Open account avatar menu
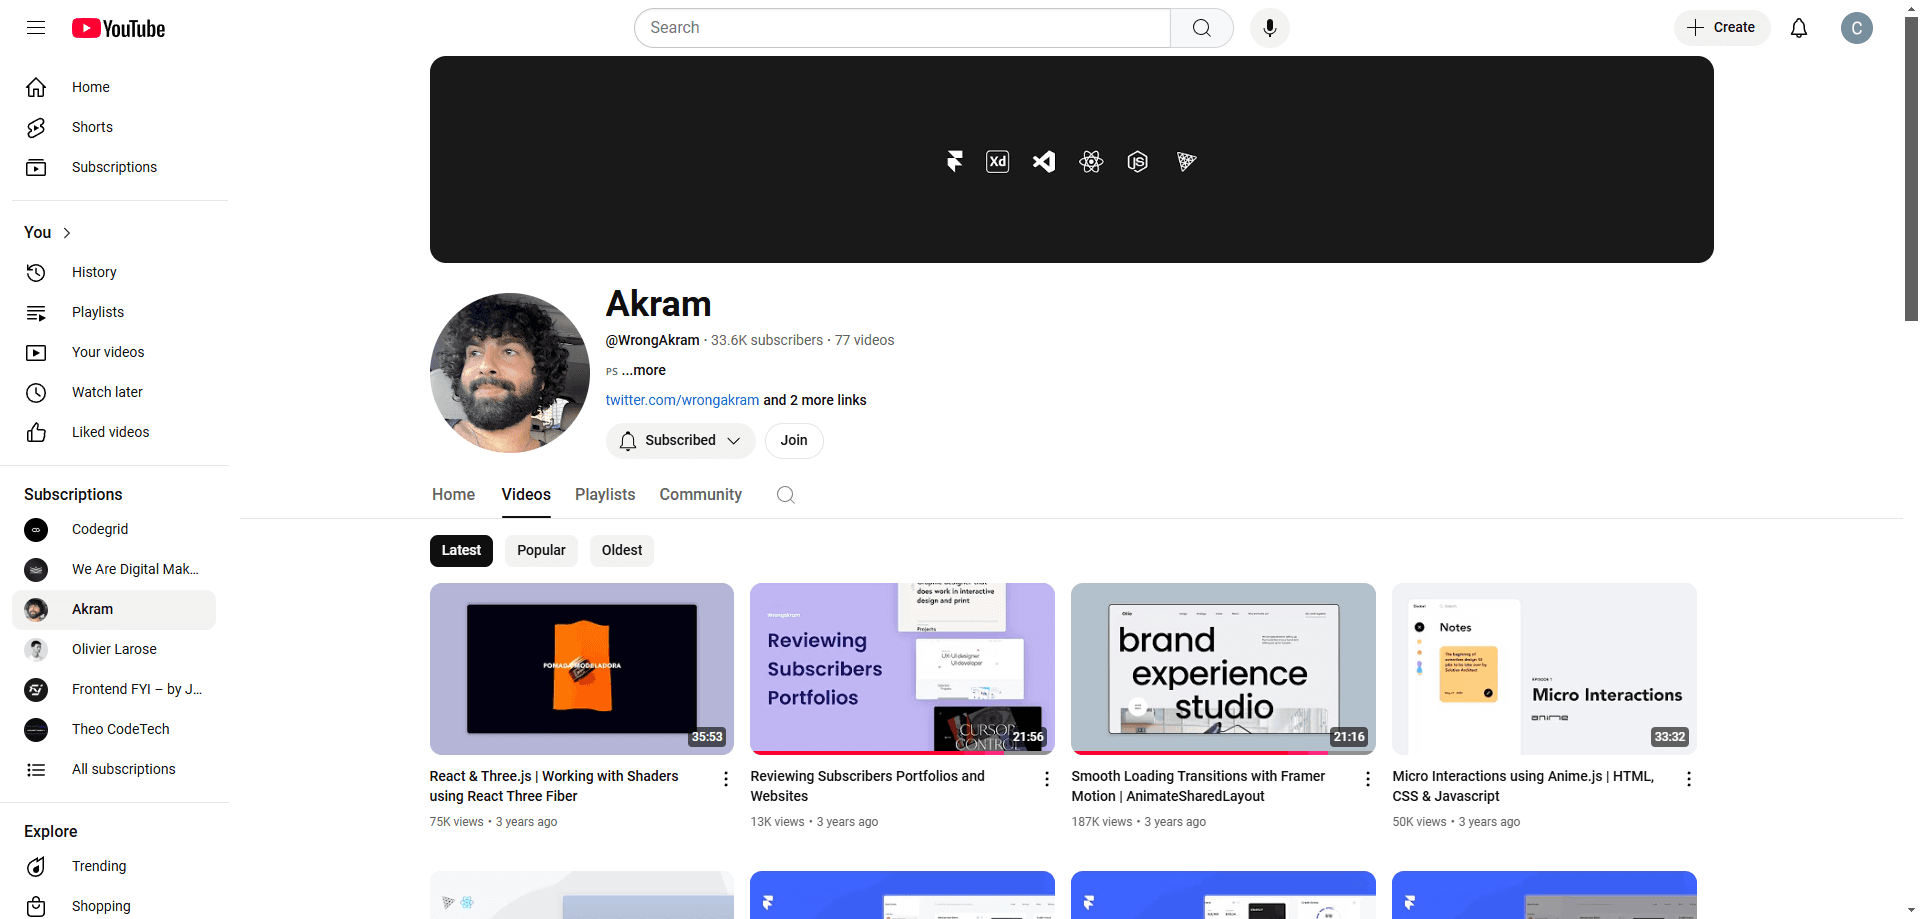1920x919 pixels. [1856, 28]
